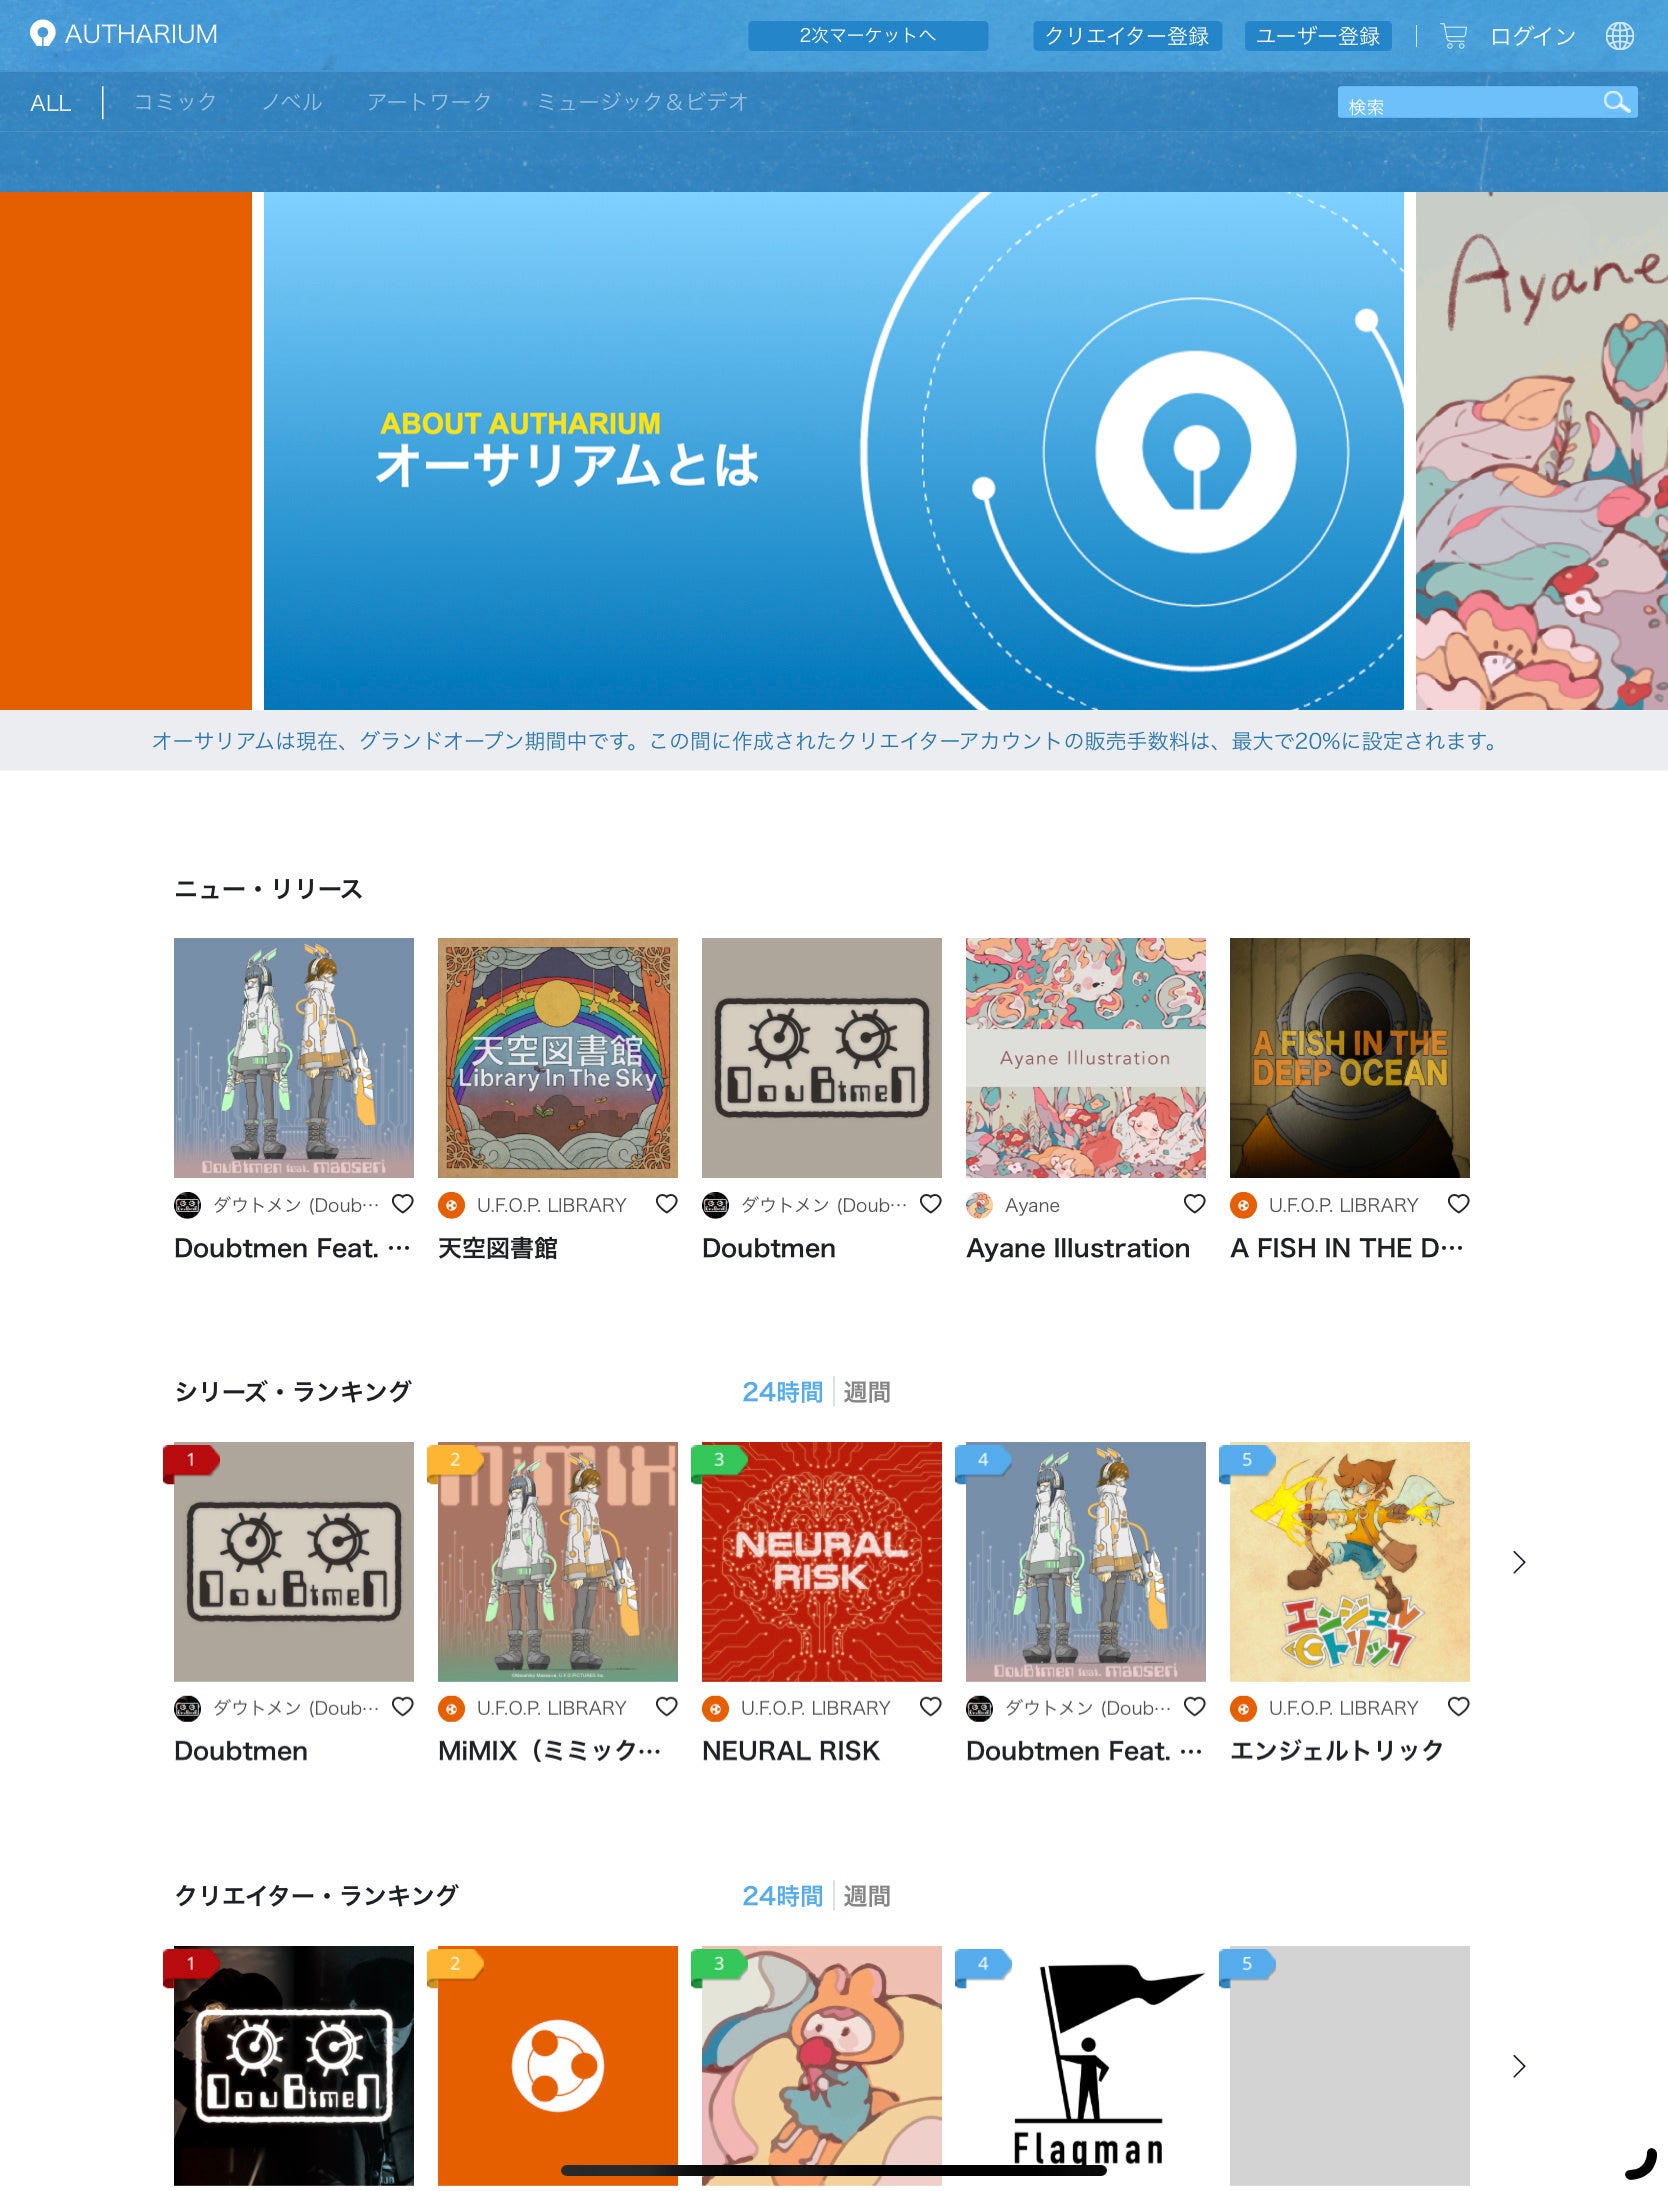Click ダウトメン avatar under Doubtmen ranking

[x=187, y=1708]
